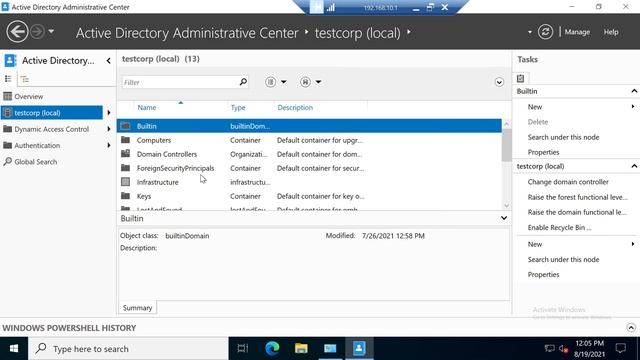Open Authentication node
Screen dimensions: 640x360
click(37, 145)
